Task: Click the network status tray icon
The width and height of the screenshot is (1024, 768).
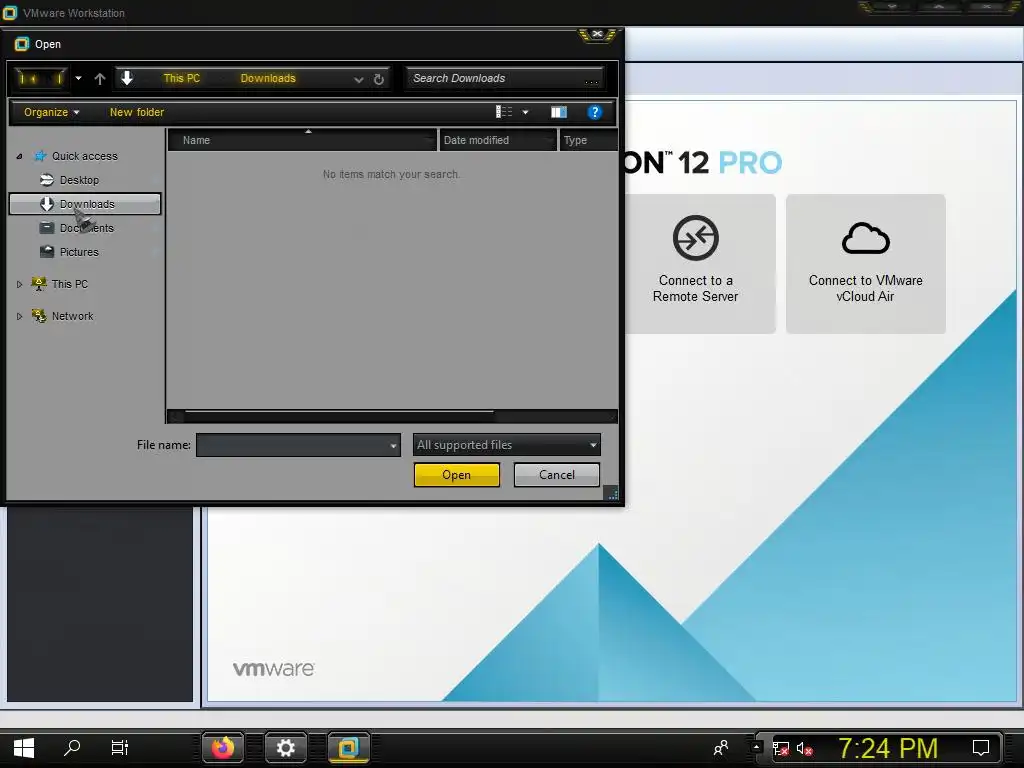Action: pos(780,748)
